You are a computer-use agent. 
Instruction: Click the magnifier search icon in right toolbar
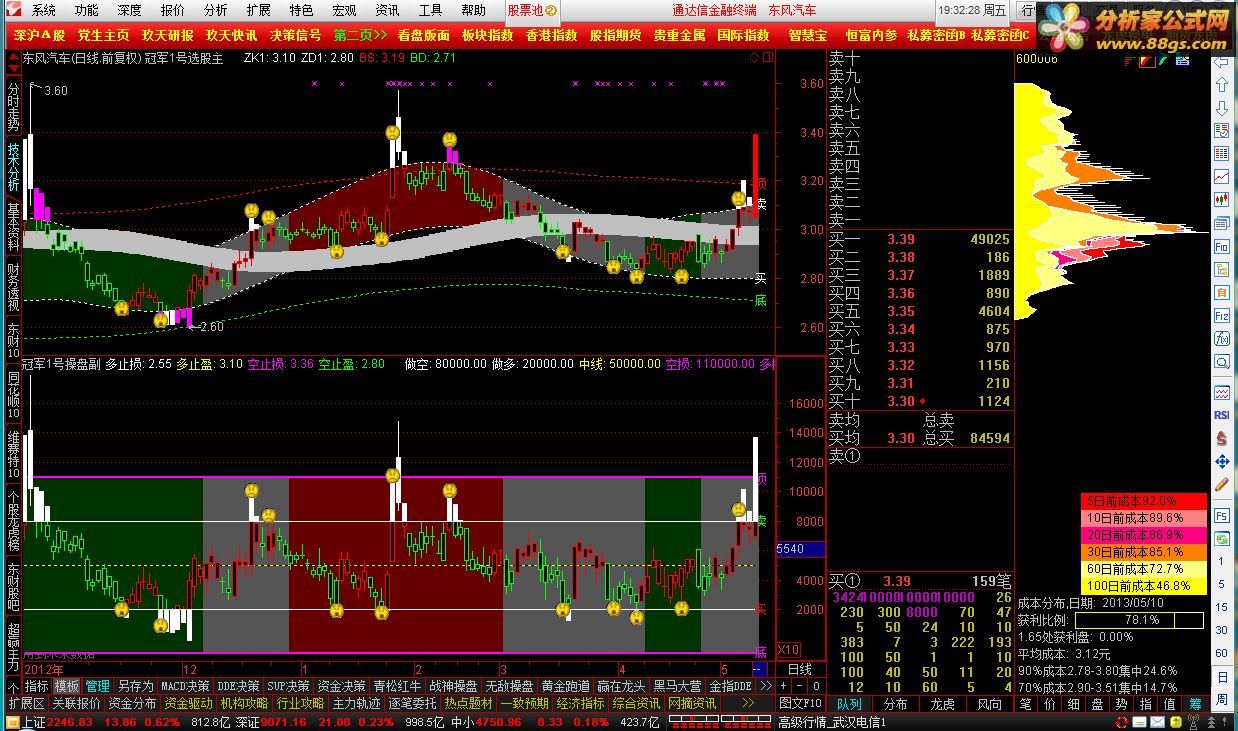[1221, 361]
